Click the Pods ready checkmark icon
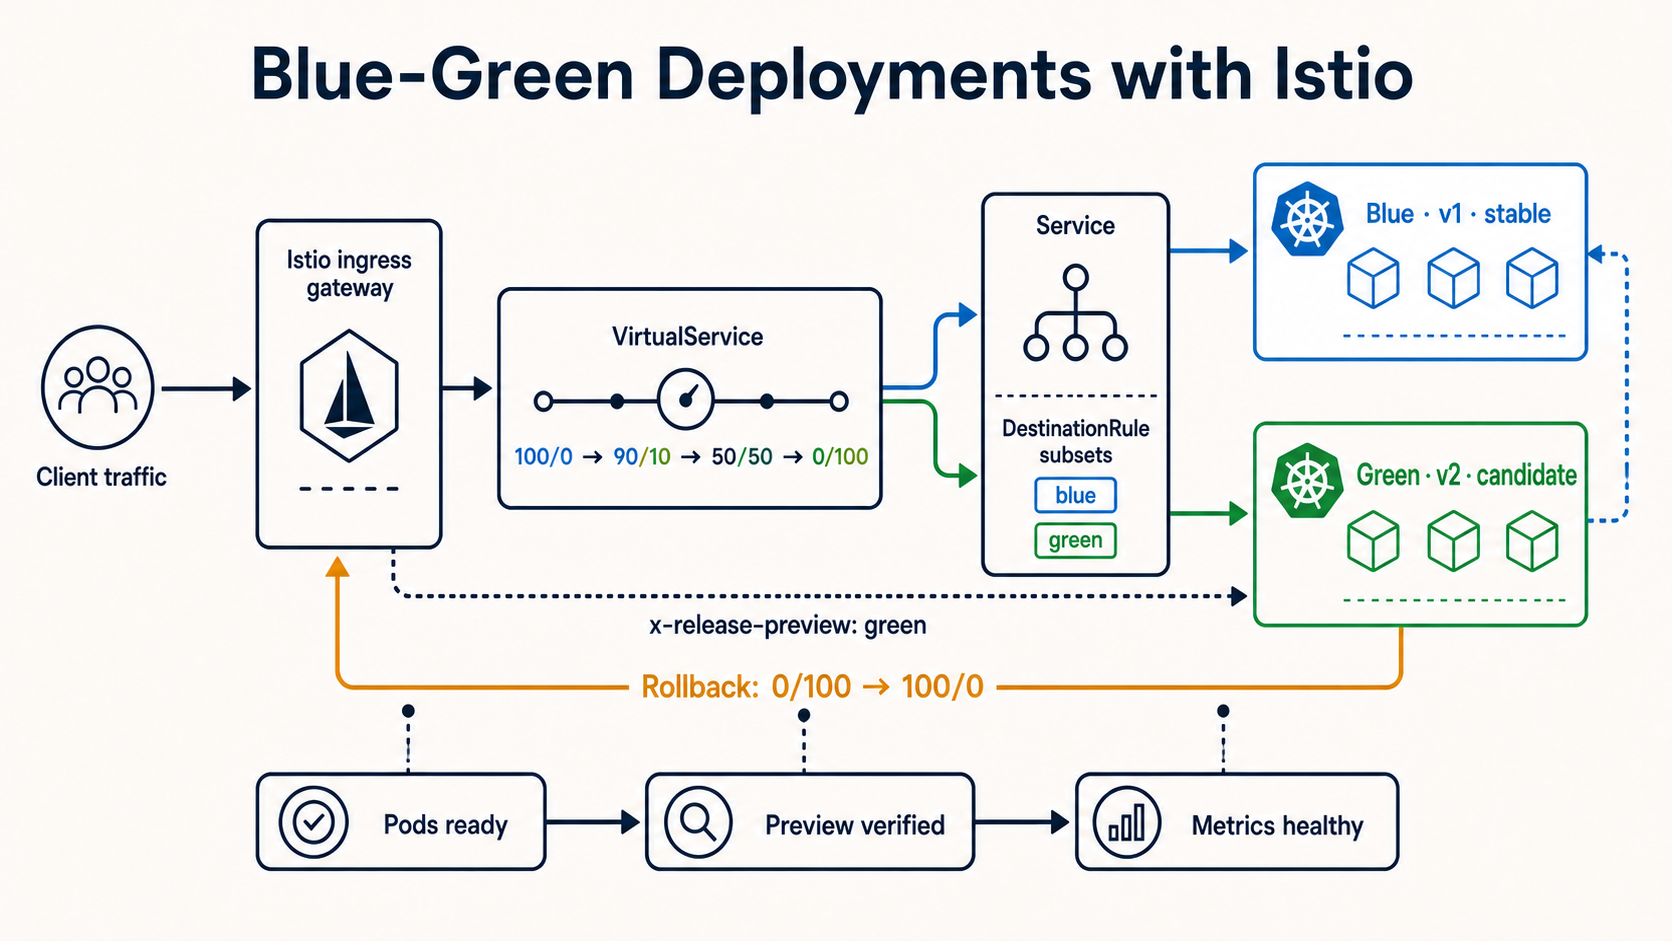 tap(314, 822)
